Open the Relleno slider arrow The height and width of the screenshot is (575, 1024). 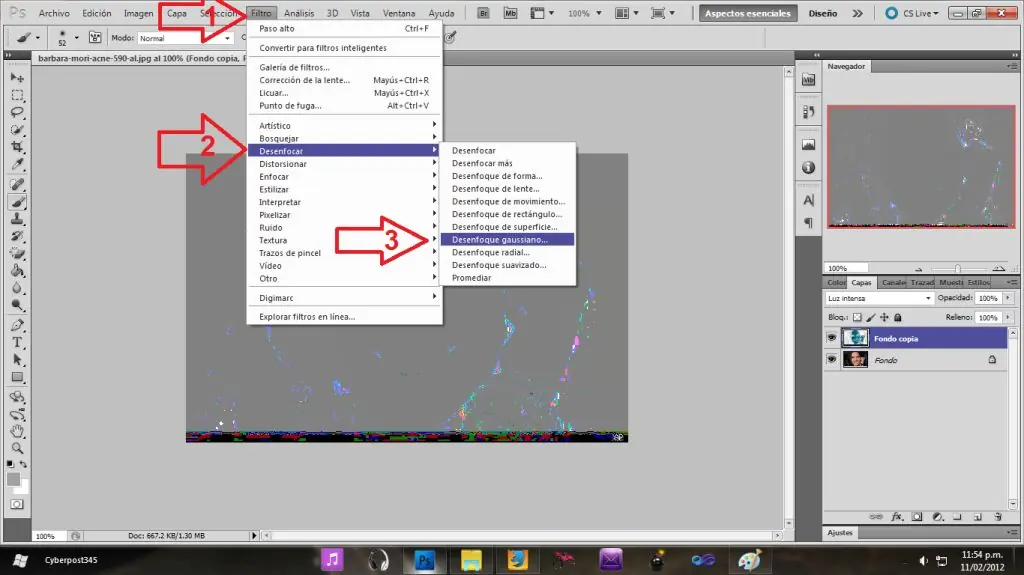[x=1008, y=318]
